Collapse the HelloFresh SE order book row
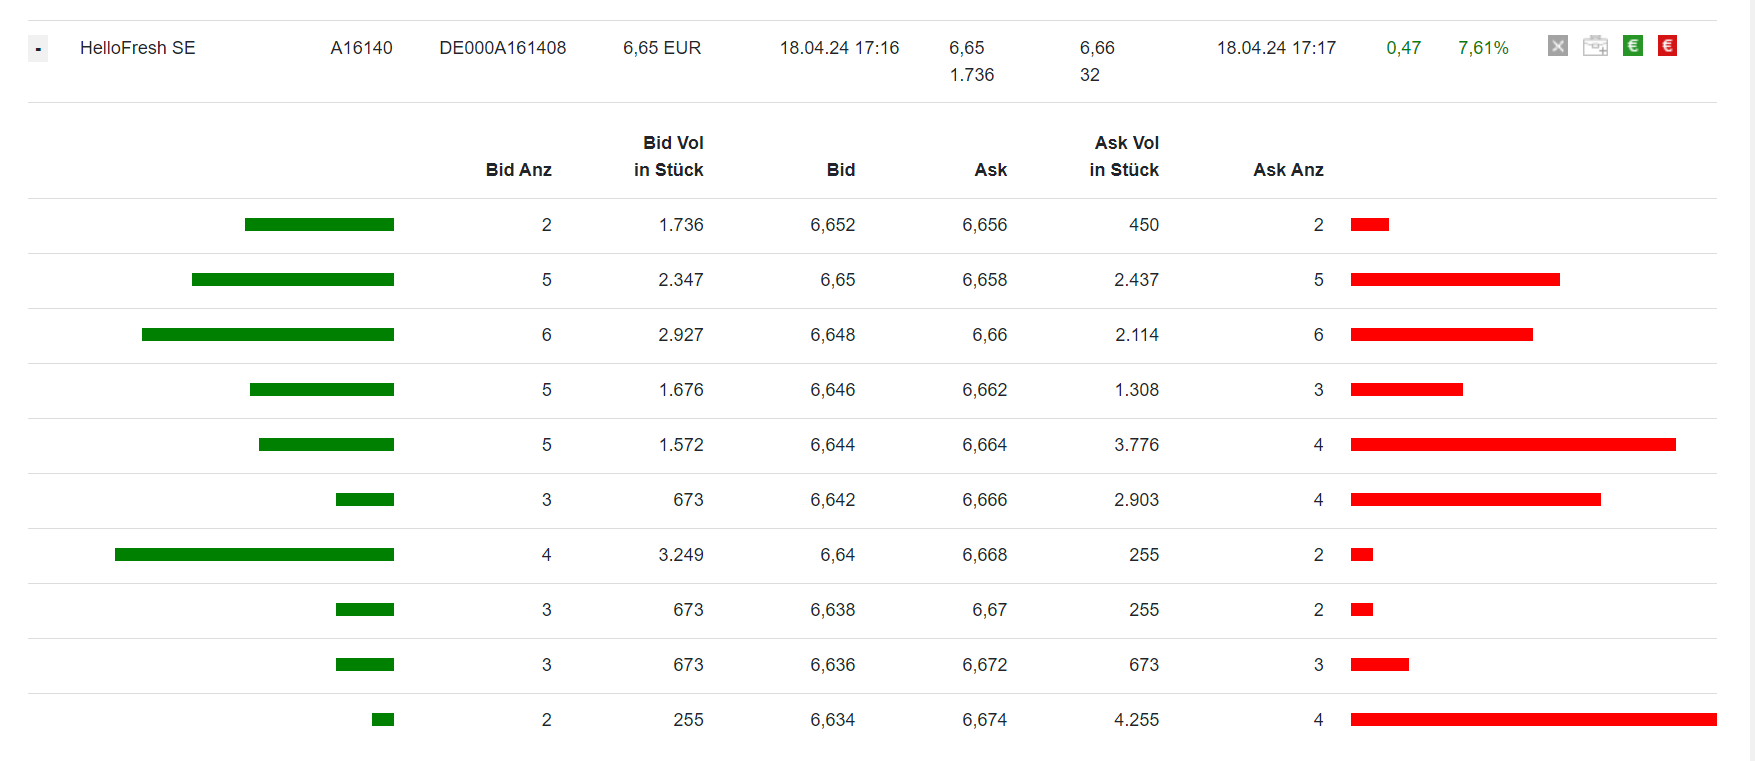 tap(38, 48)
